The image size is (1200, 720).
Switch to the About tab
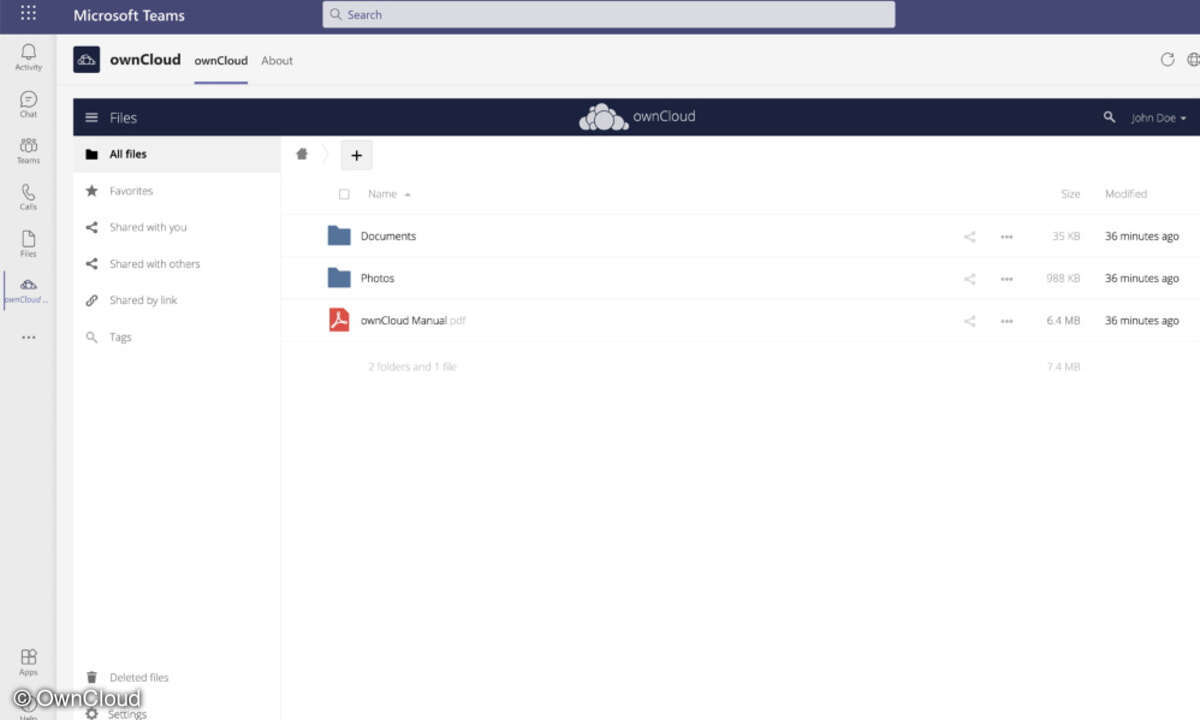click(x=277, y=61)
